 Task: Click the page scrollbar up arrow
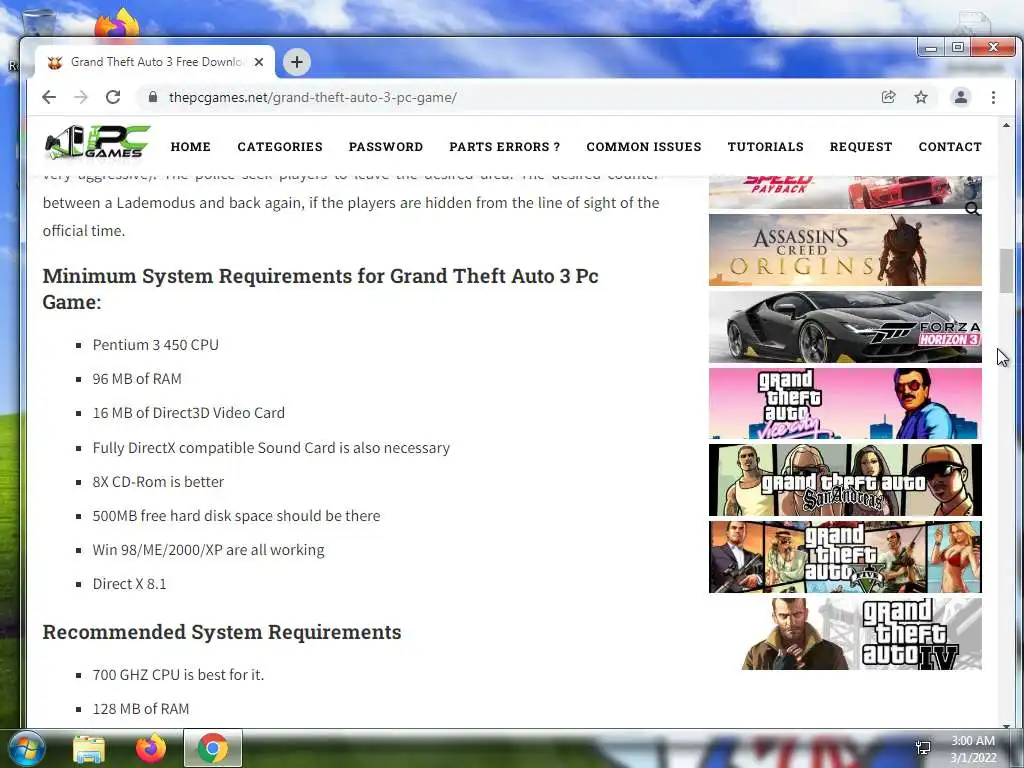click(1006, 125)
